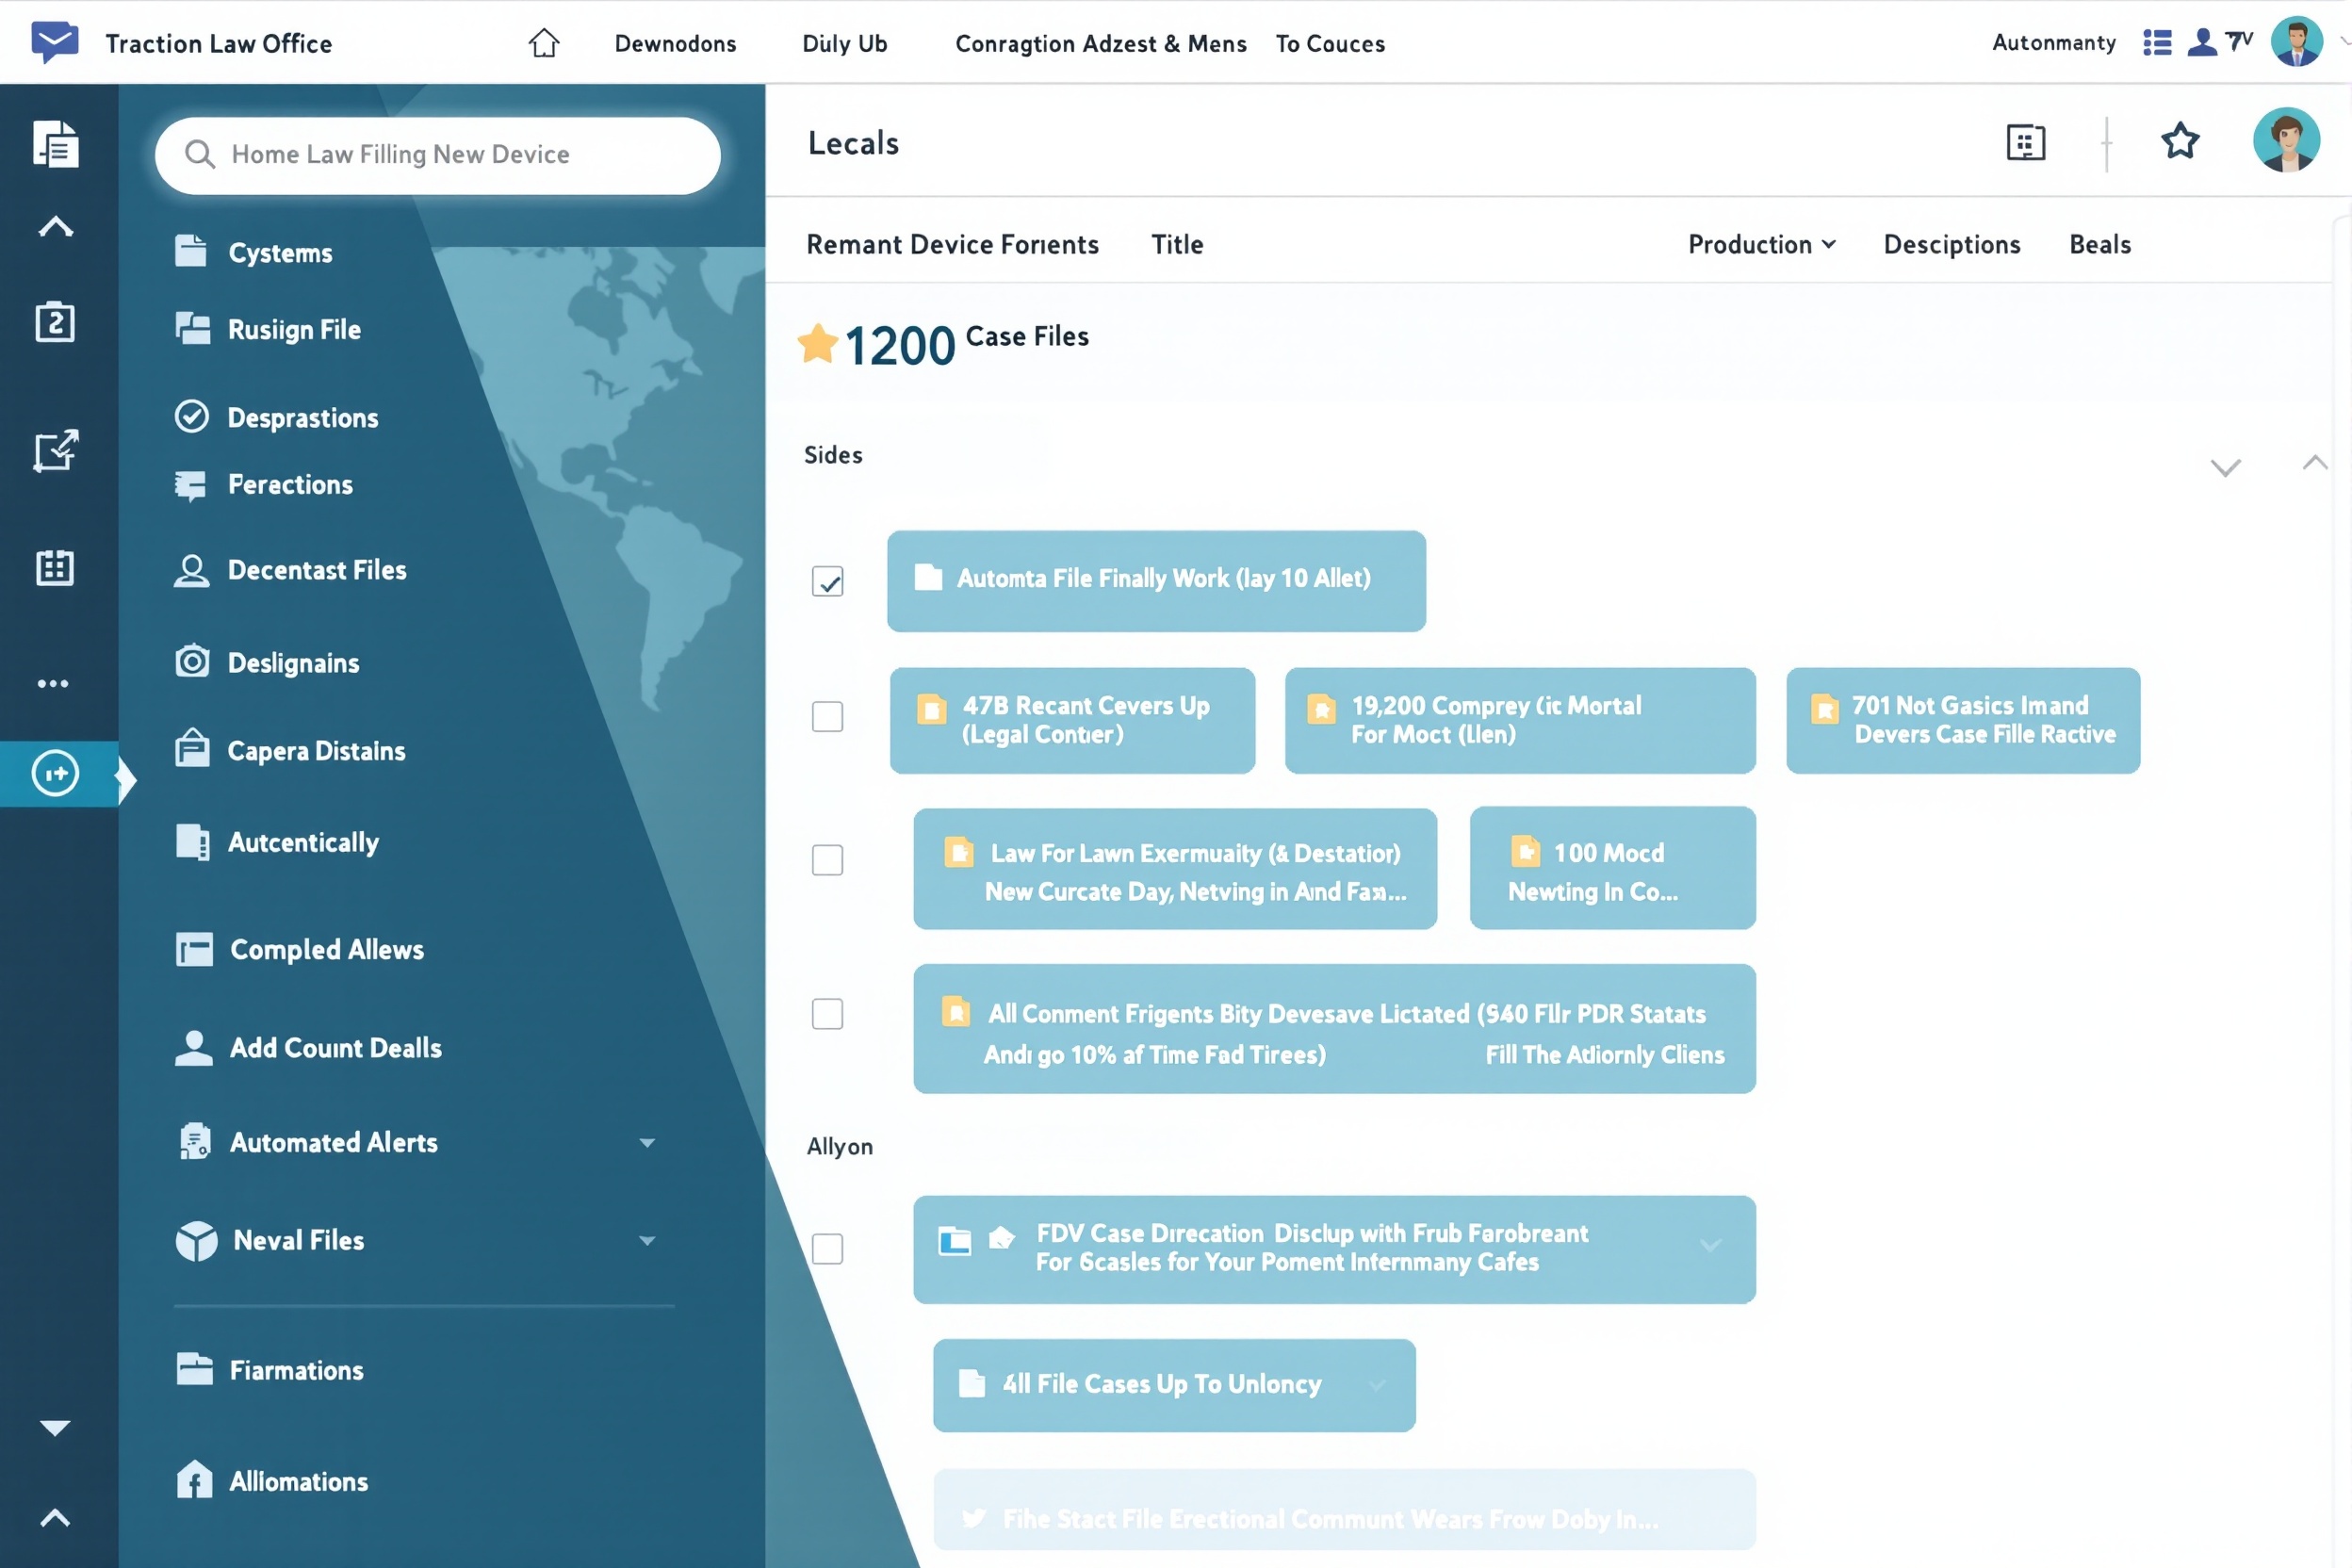Click the documents icon at top of left rail
The image size is (2352, 1568).
[55, 144]
